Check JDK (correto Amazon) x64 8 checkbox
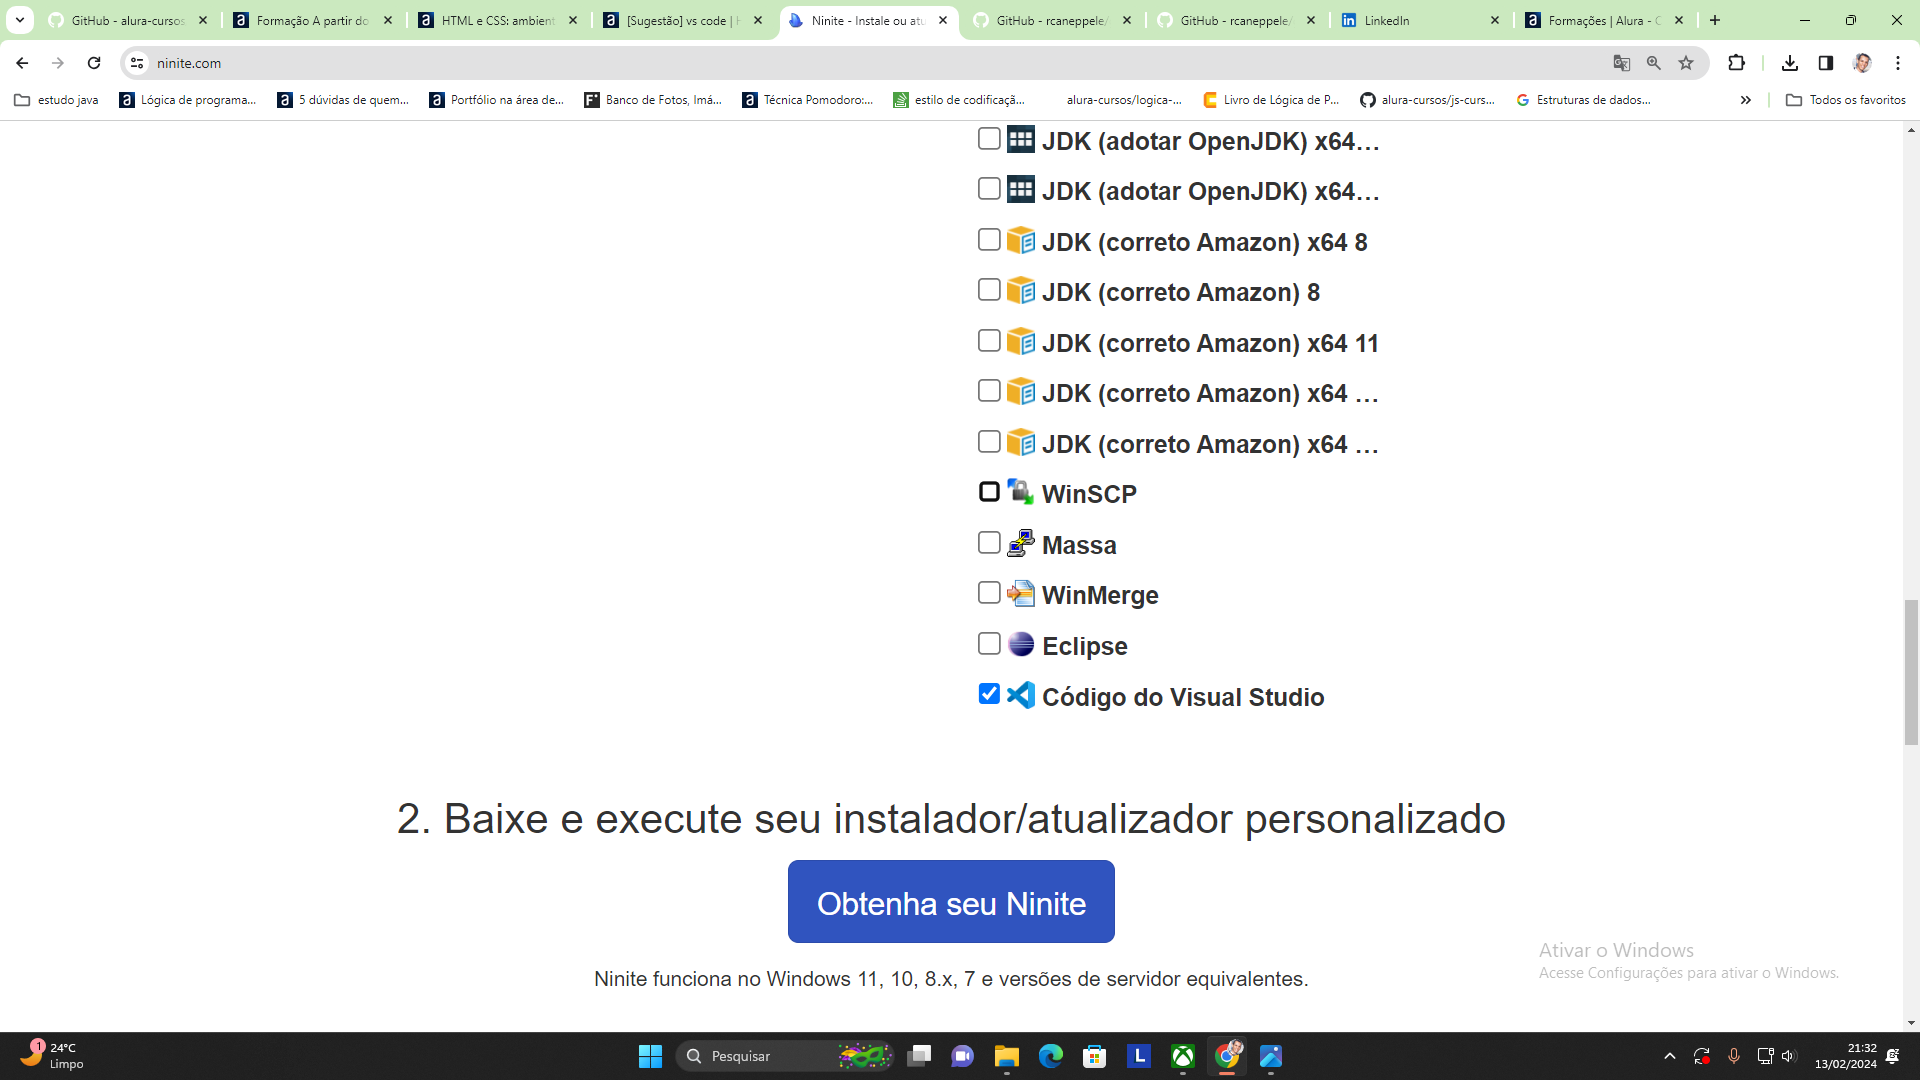Viewport: 1920px width, 1080px height. pyautogui.click(x=989, y=240)
